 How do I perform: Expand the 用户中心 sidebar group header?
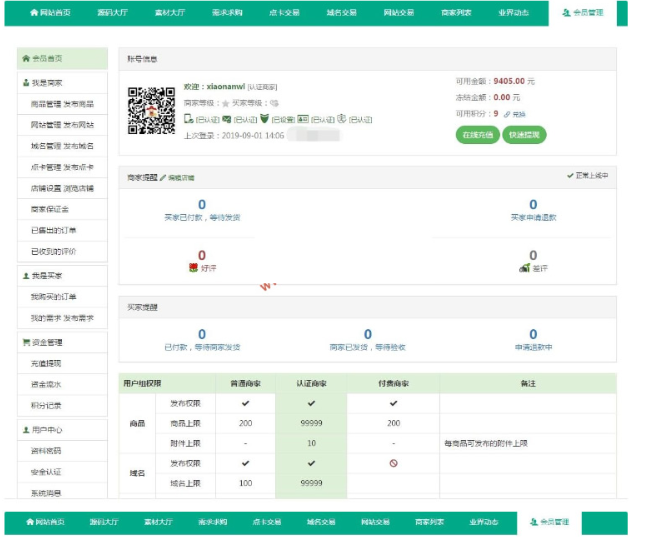coord(62,429)
